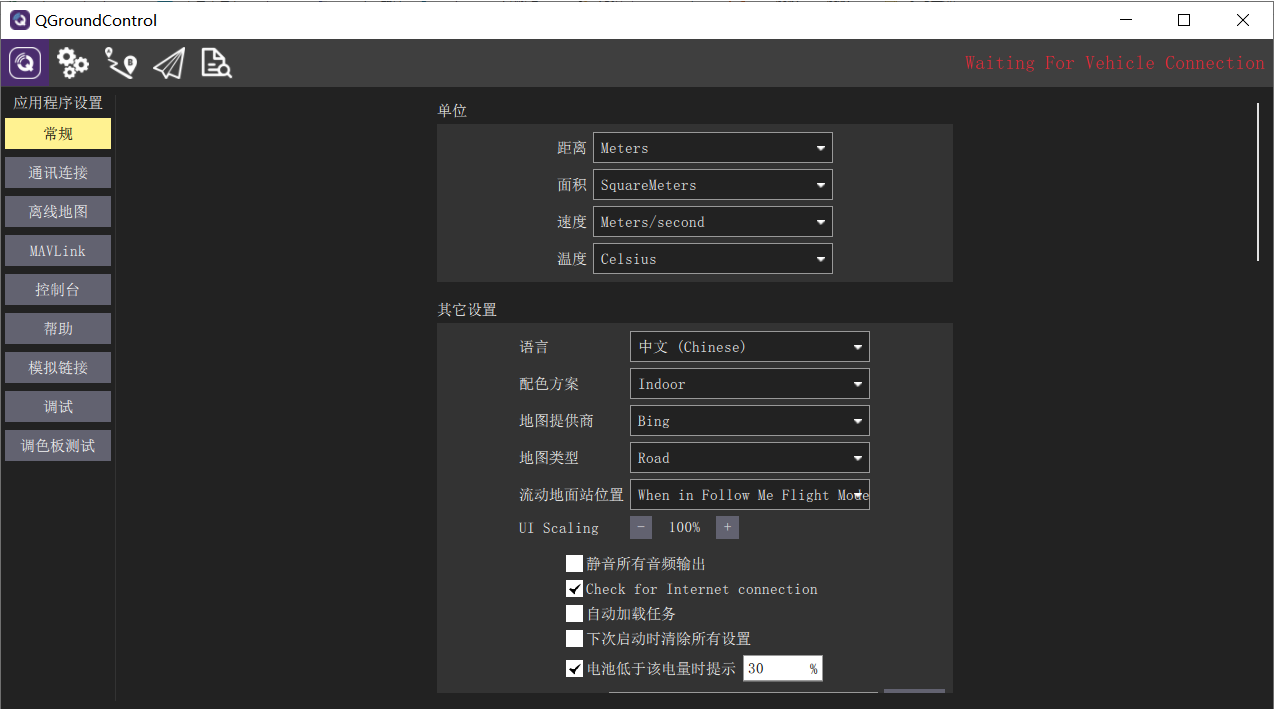Open the 地图类型 Road dropdown

pyautogui.click(x=749, y=457)
